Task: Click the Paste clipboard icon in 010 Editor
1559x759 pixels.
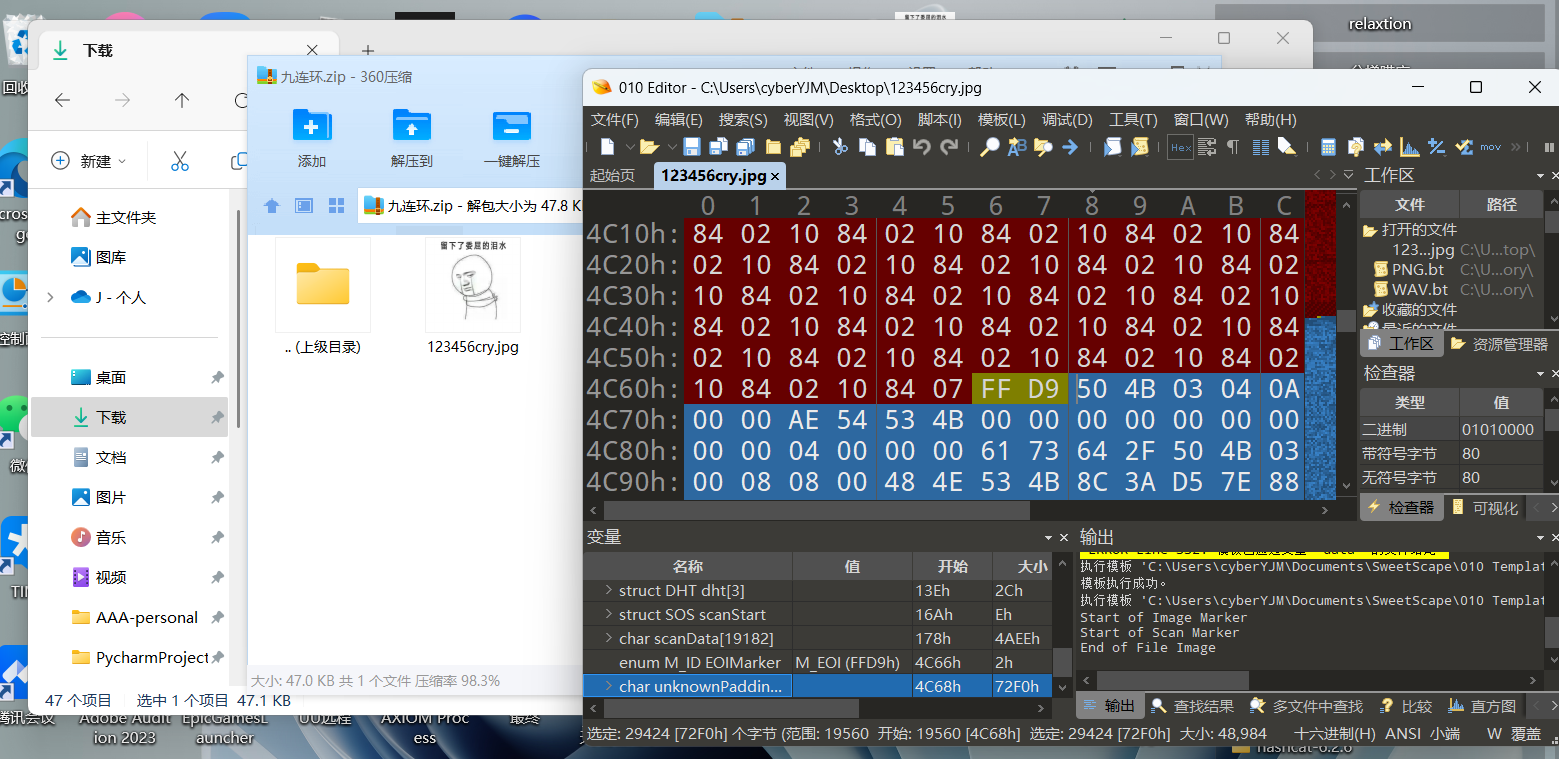Action: coord(895,147)
